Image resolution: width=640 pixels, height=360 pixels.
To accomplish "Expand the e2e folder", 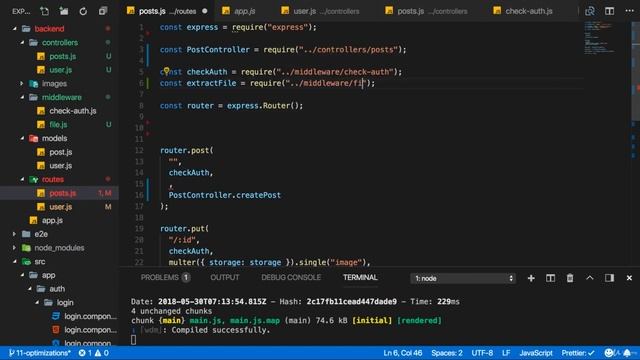I will [15, 234].
